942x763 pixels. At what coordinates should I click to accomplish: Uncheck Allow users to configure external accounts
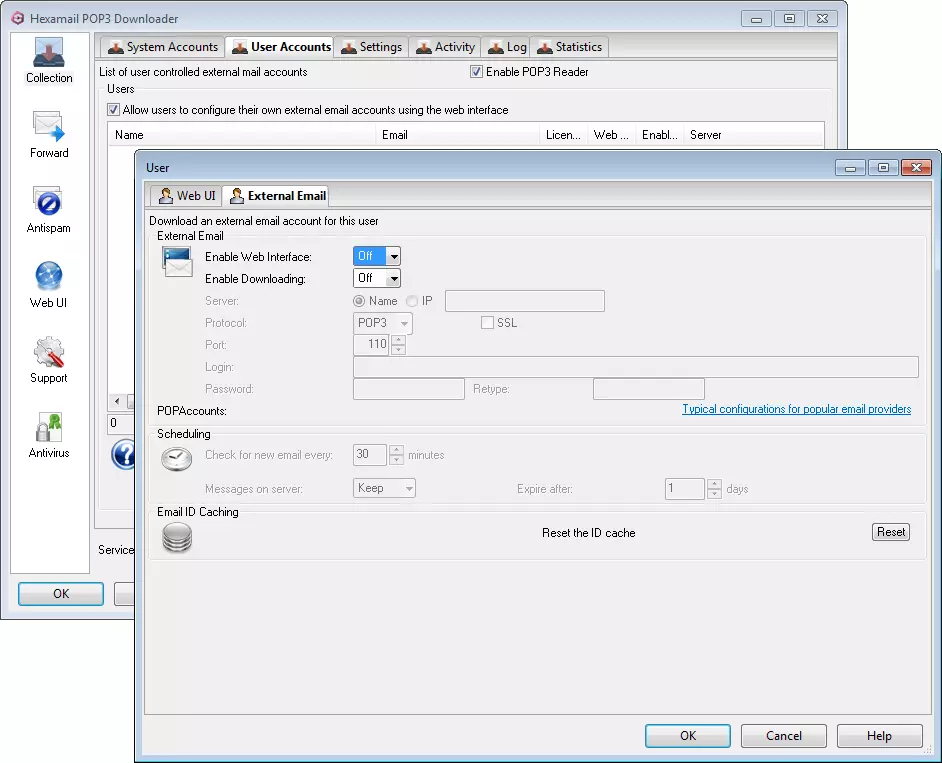click(x=113, y=110)
